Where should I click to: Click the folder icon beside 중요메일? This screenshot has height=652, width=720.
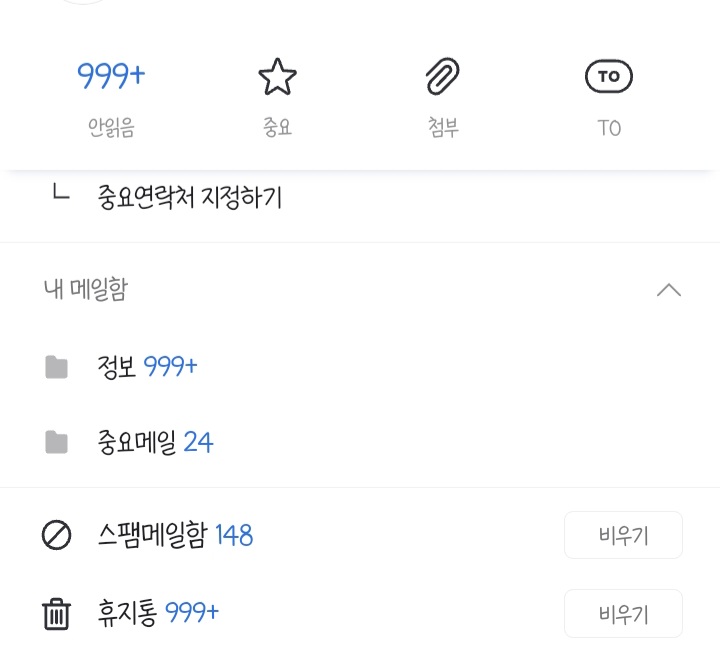(57, 442)
